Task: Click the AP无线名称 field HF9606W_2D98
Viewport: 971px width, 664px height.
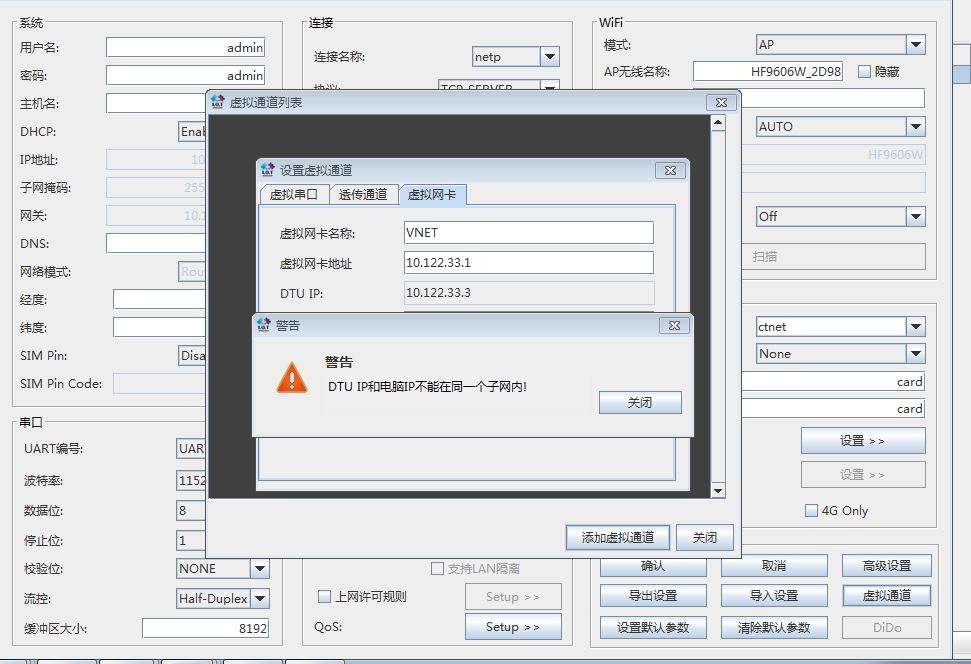Action: [768, 71]
